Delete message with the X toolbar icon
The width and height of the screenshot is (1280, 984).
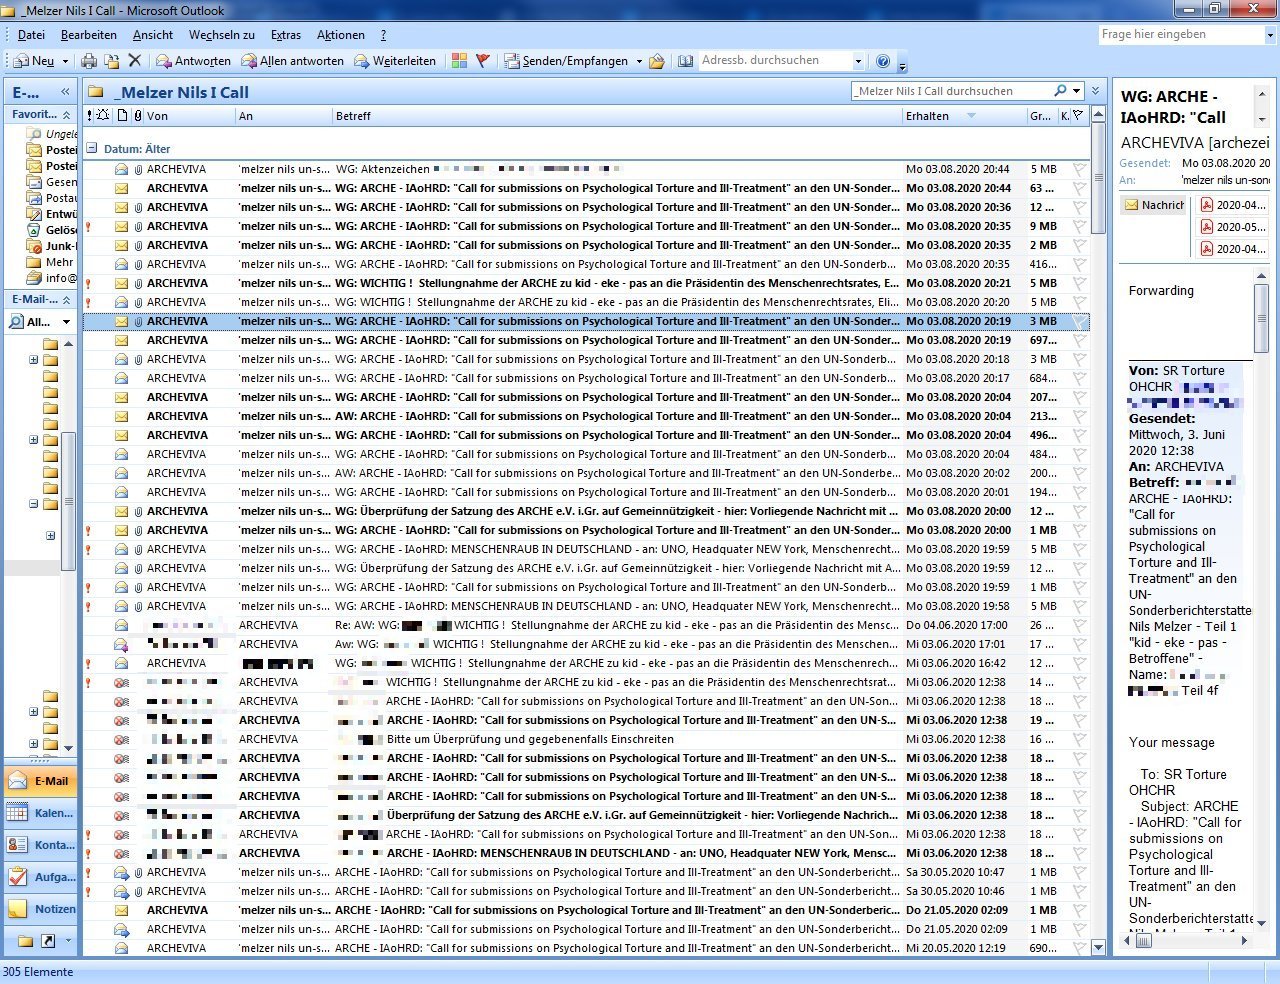coord(135,61)
